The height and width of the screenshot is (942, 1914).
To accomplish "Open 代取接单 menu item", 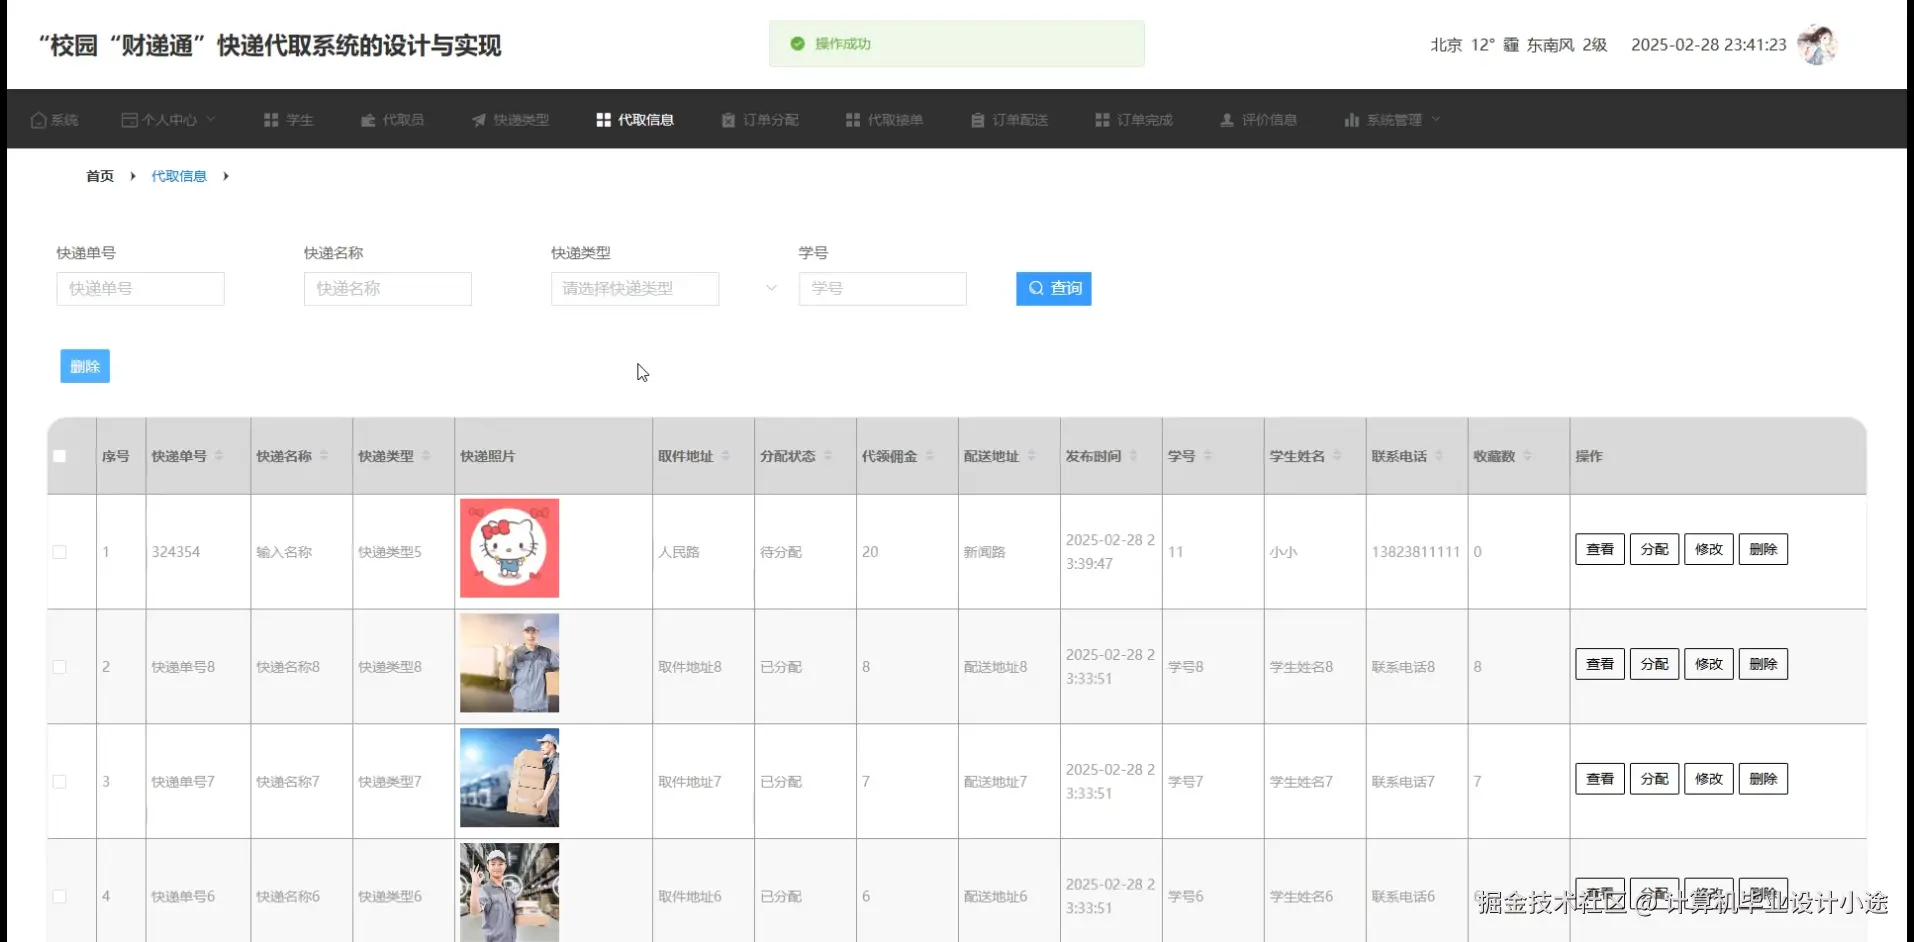I will 884,120.
